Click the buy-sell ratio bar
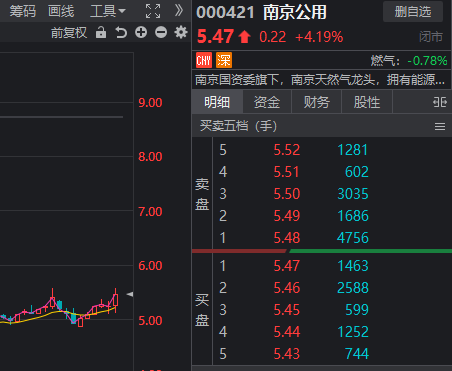The height and width of the screenshot is (371, 452). click(322, 251)
